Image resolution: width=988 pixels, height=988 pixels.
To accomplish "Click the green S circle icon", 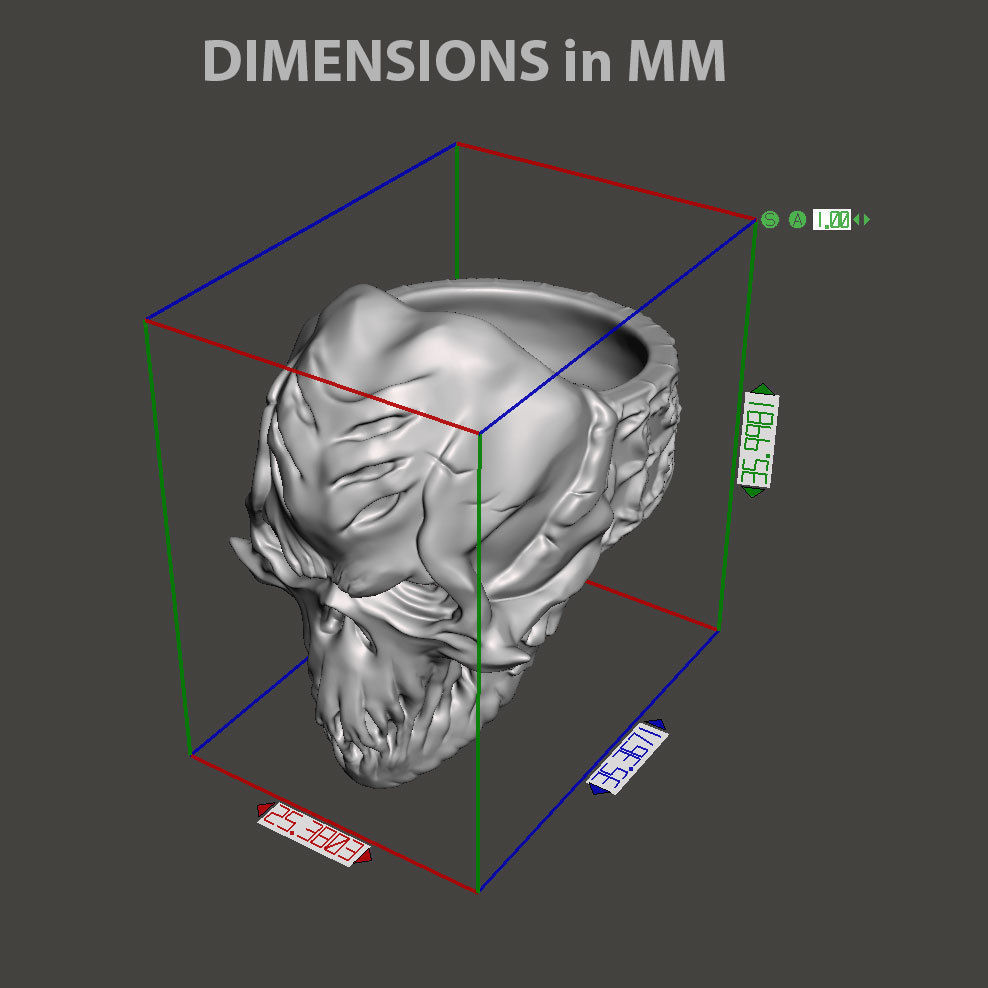I will click(x=770, y=220).
